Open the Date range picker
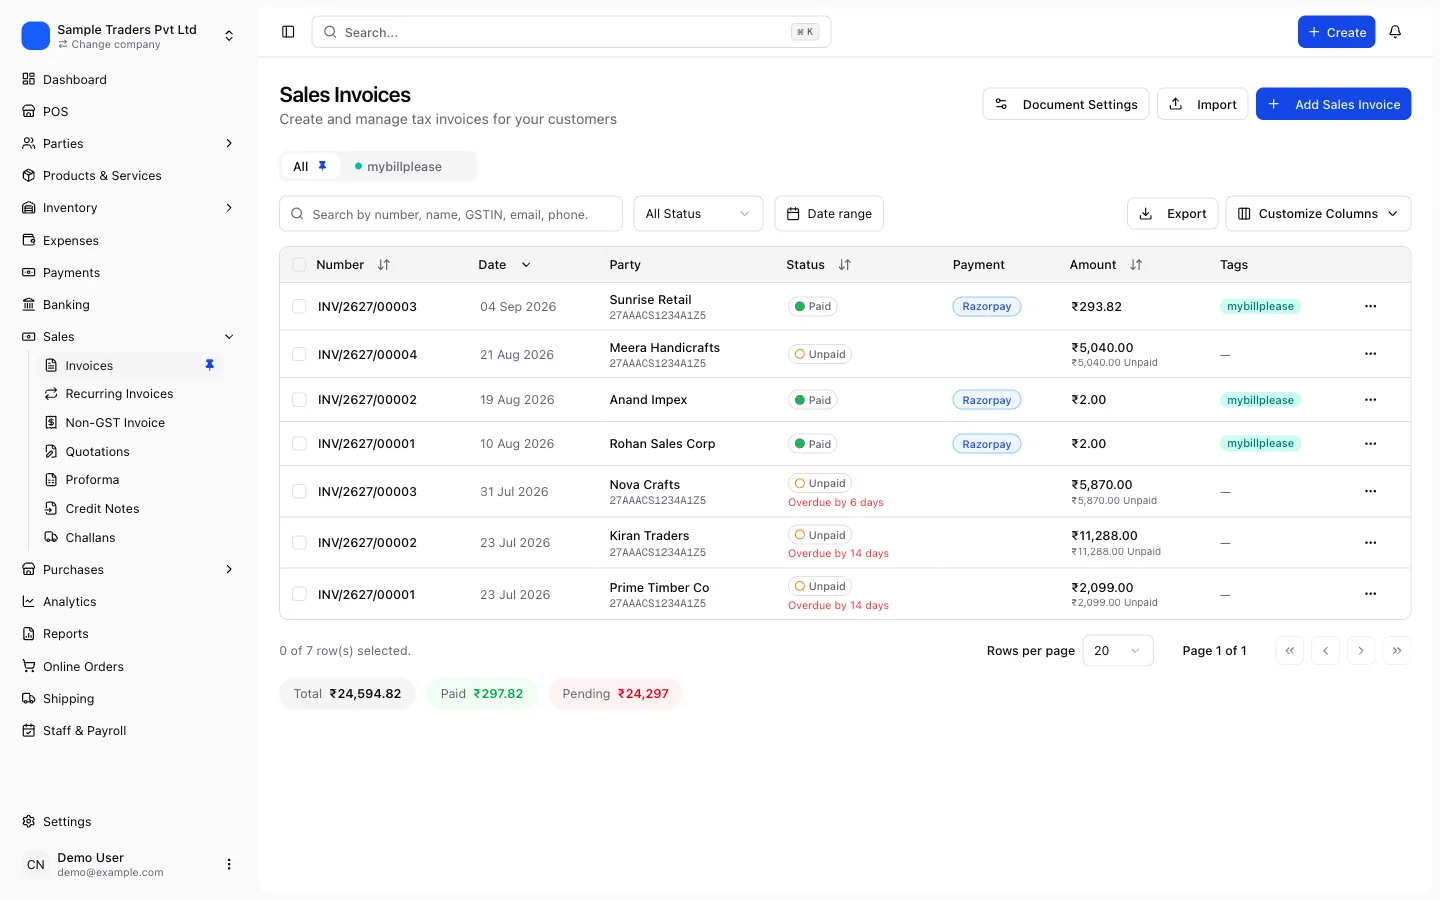Image resolution: width=1440 pixels, height=900 pixels. (829, 214)
